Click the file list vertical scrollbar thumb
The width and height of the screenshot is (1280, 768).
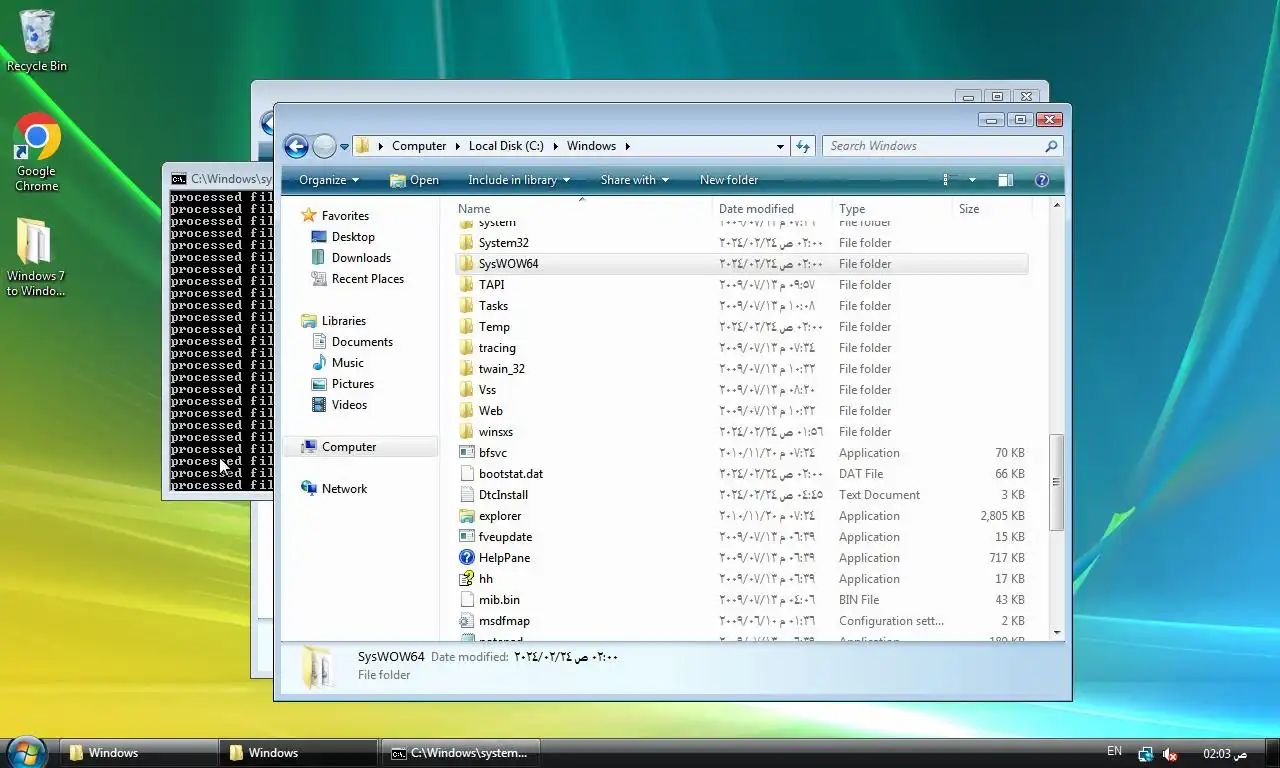coord(1056,482)
